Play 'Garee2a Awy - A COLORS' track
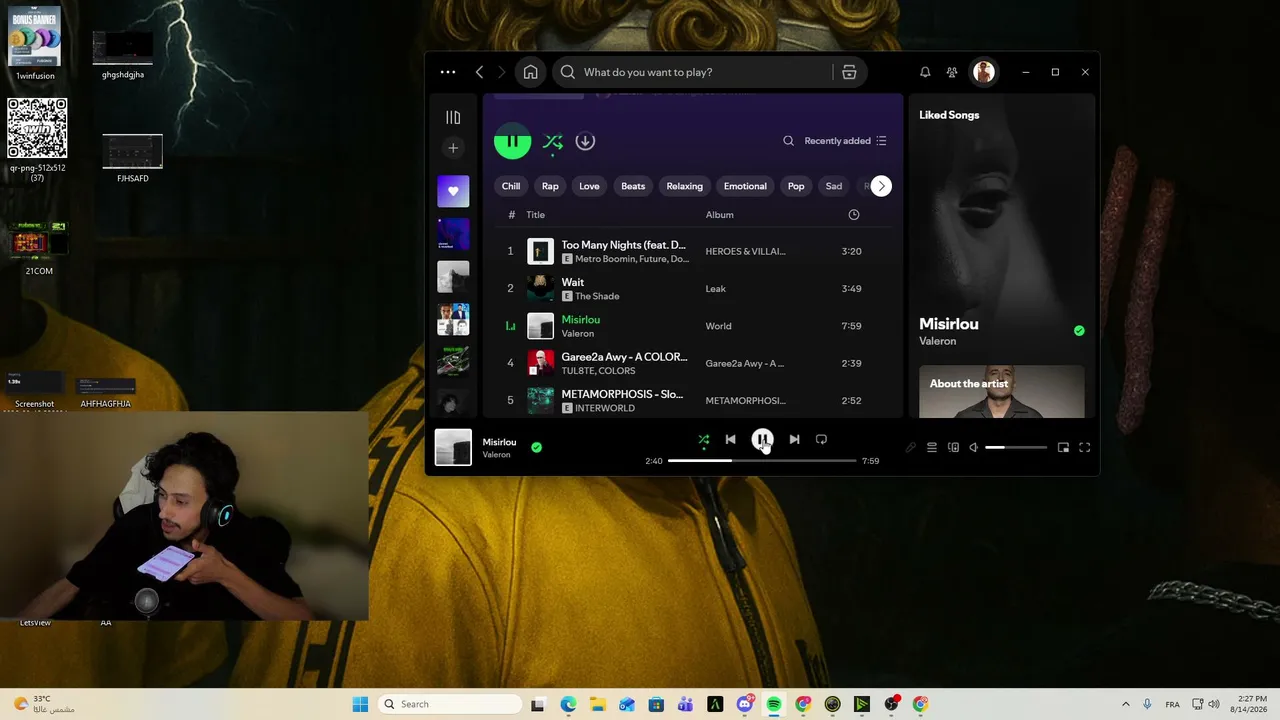The width and height of the screenshot is (1280, 720). [624, 357]
